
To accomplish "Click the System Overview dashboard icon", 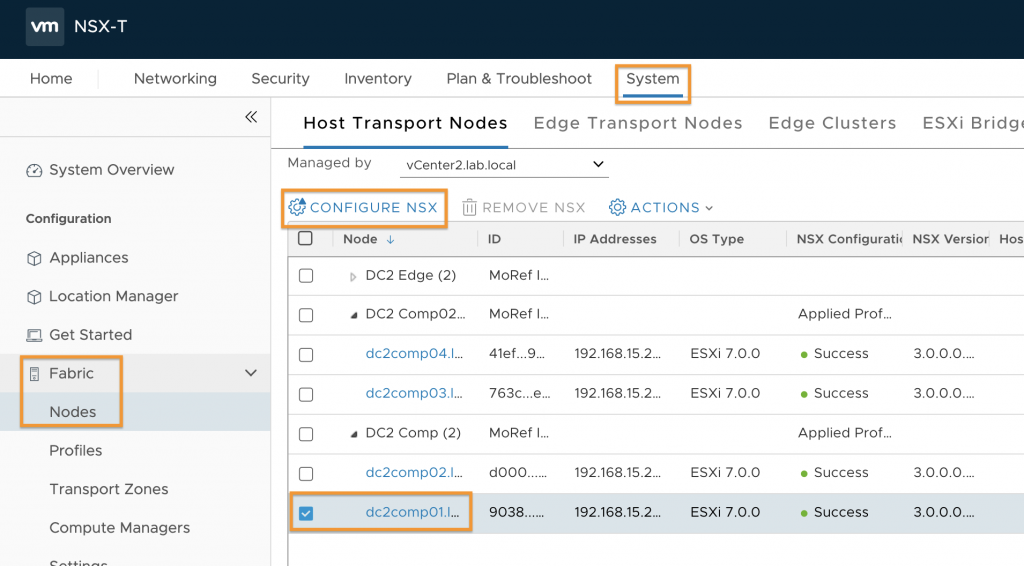I will (34, 170).
